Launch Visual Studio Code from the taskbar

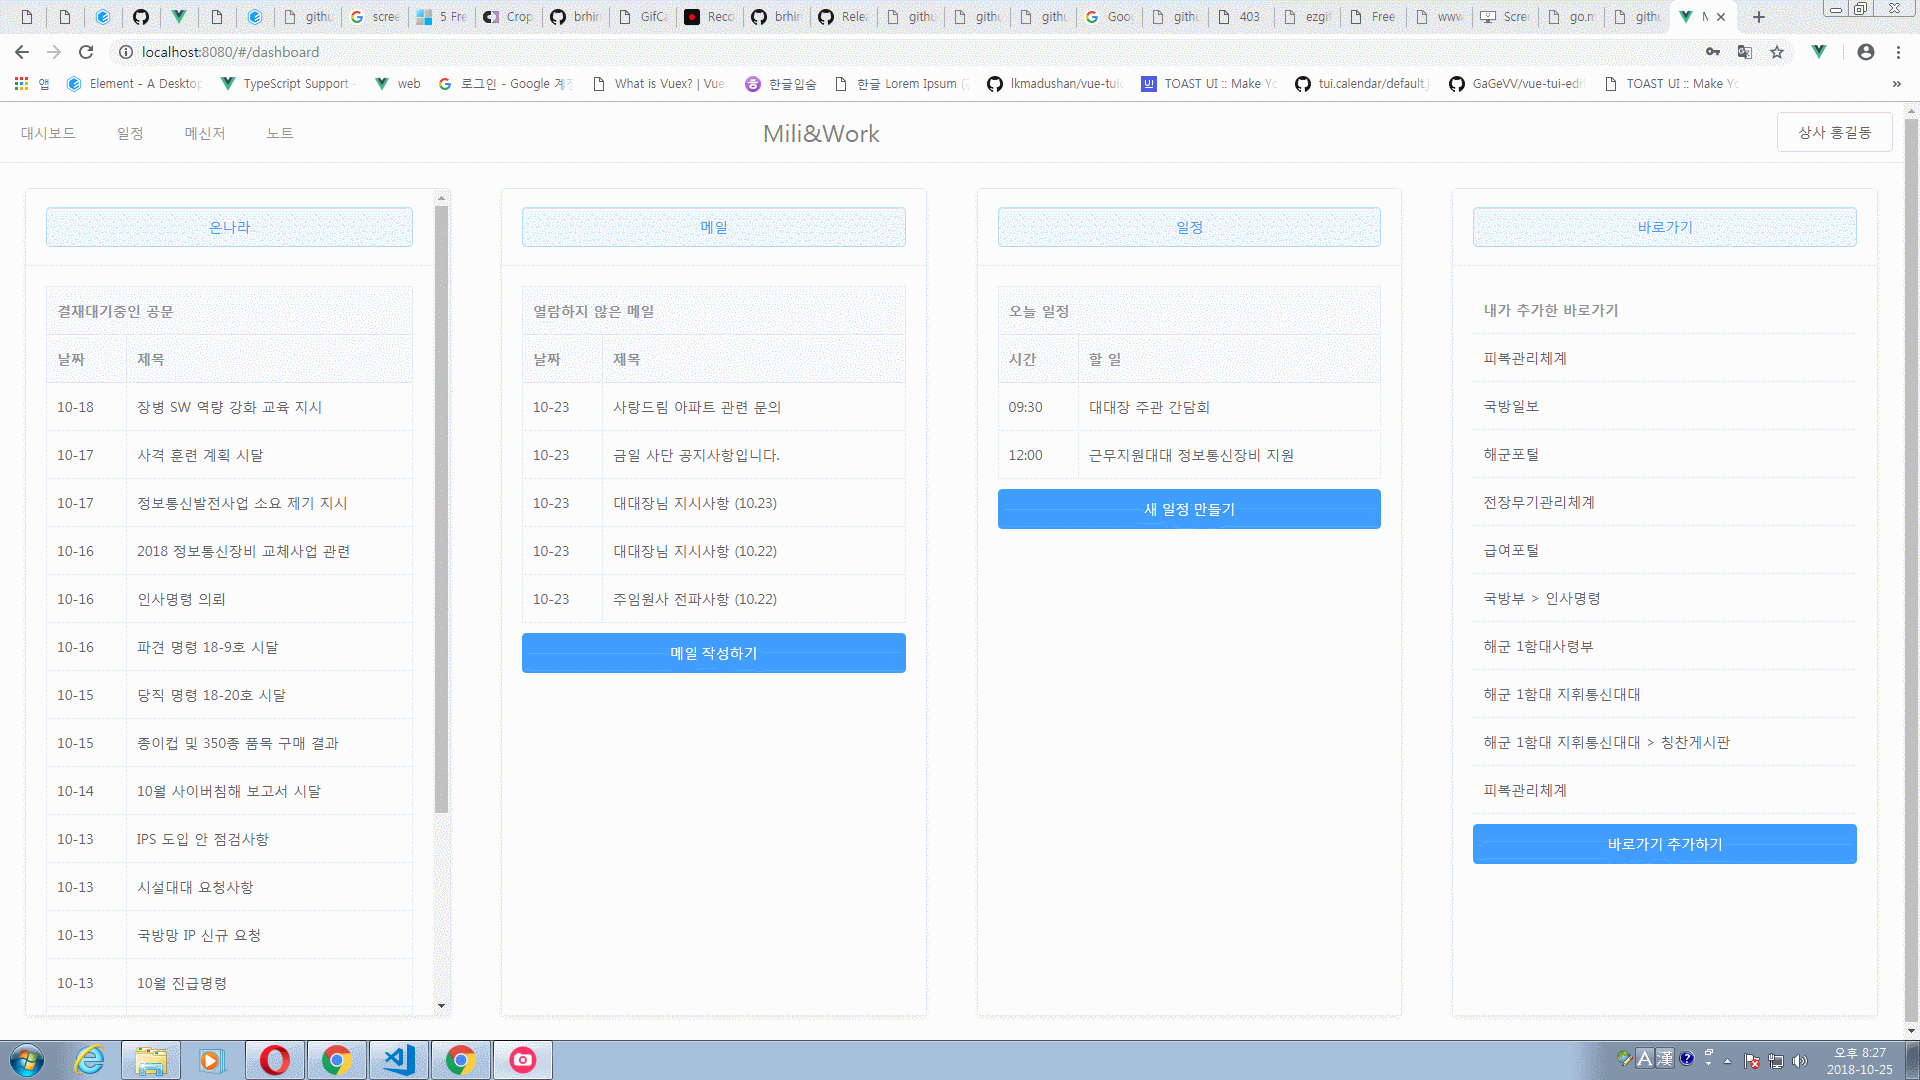(399, 1060)
